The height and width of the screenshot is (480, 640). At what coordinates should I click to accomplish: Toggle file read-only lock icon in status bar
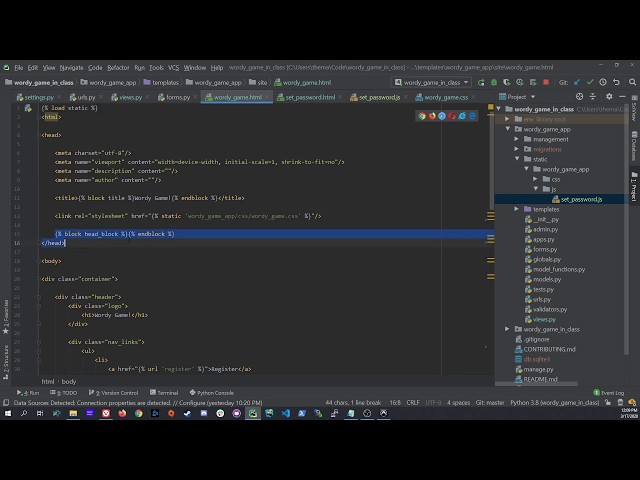point(608,403)
